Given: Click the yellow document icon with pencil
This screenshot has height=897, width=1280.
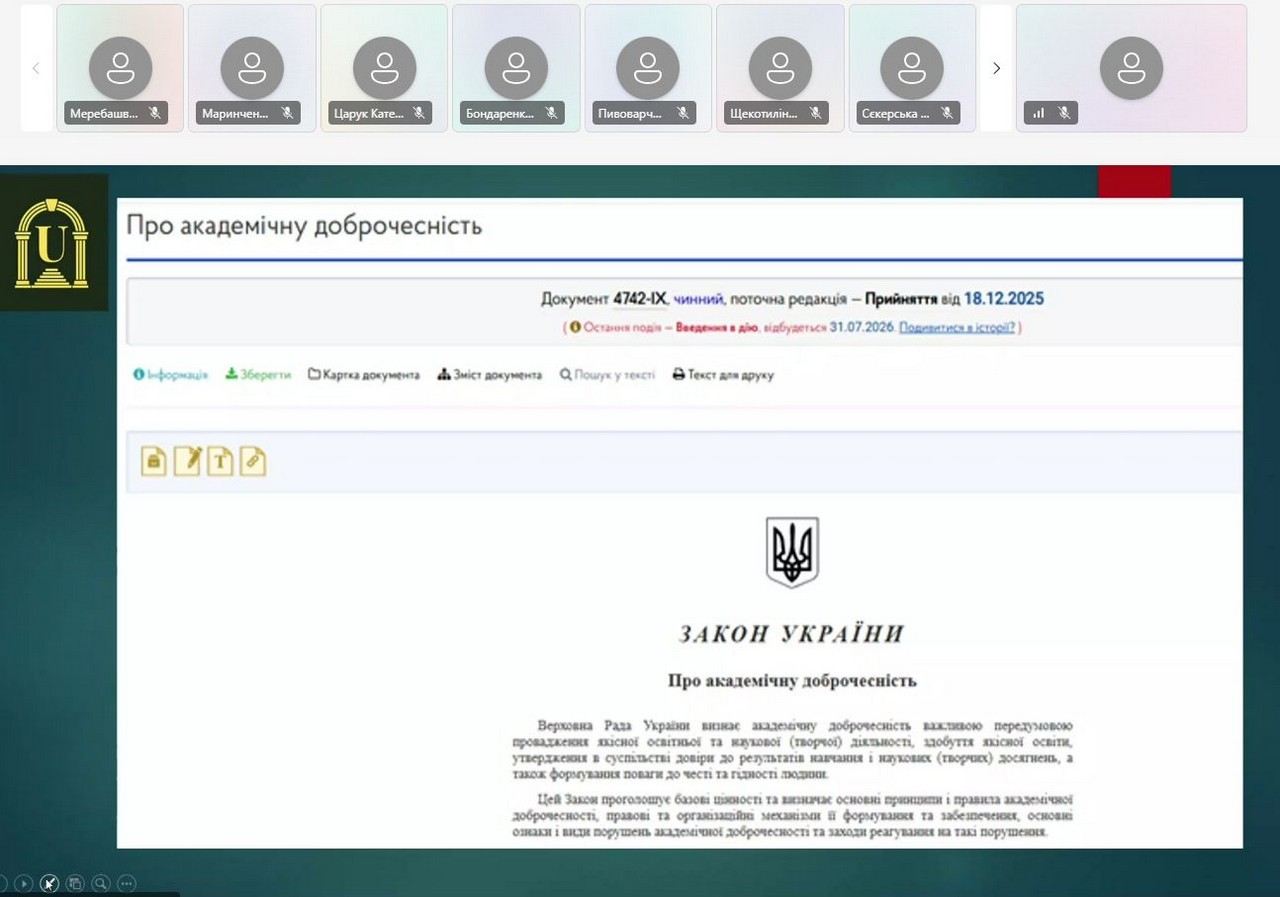Looking at the screenshot, I should coord(187,461).
